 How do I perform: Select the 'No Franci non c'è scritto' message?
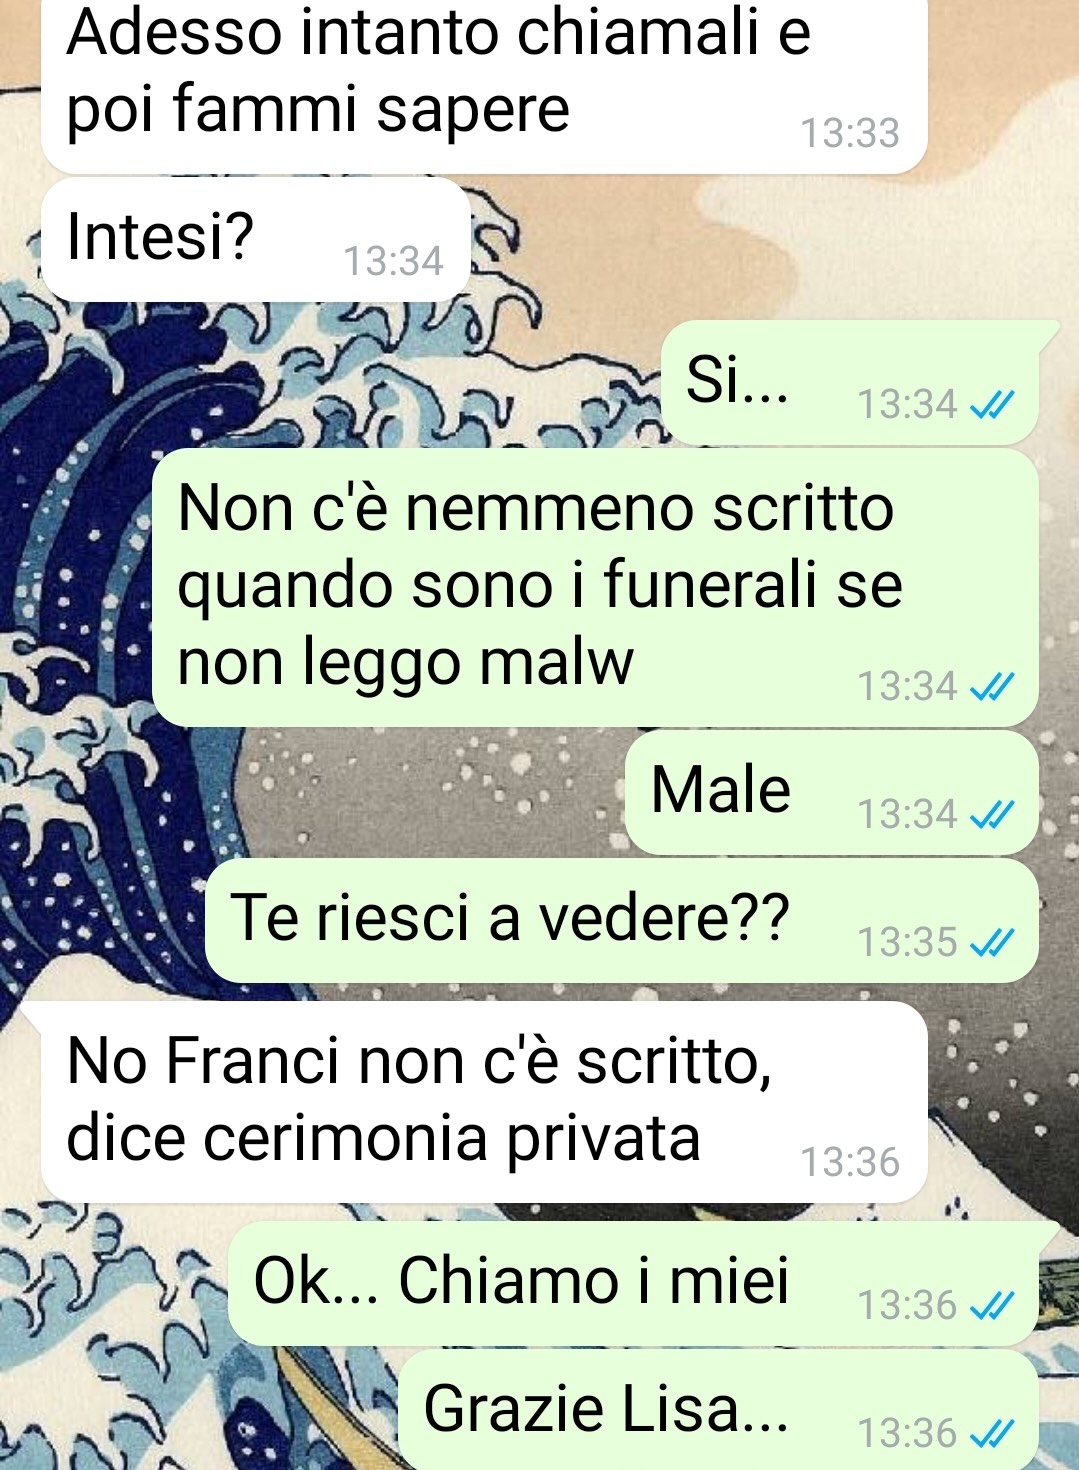484,1102
